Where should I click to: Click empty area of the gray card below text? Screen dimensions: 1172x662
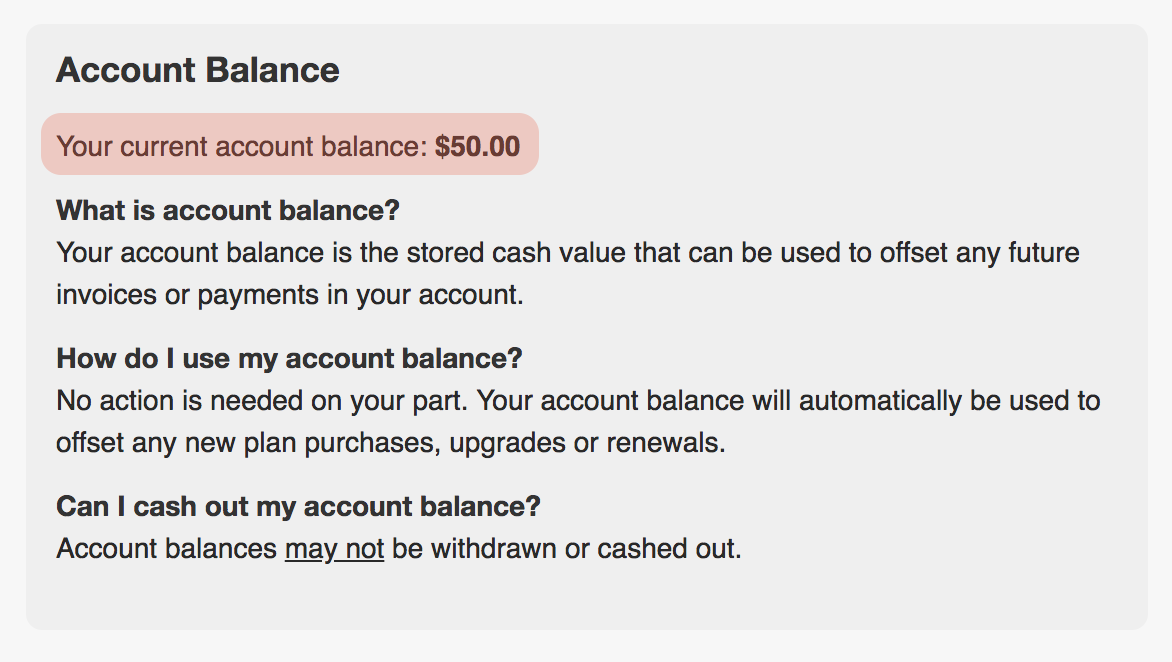[x=587, y=598]
